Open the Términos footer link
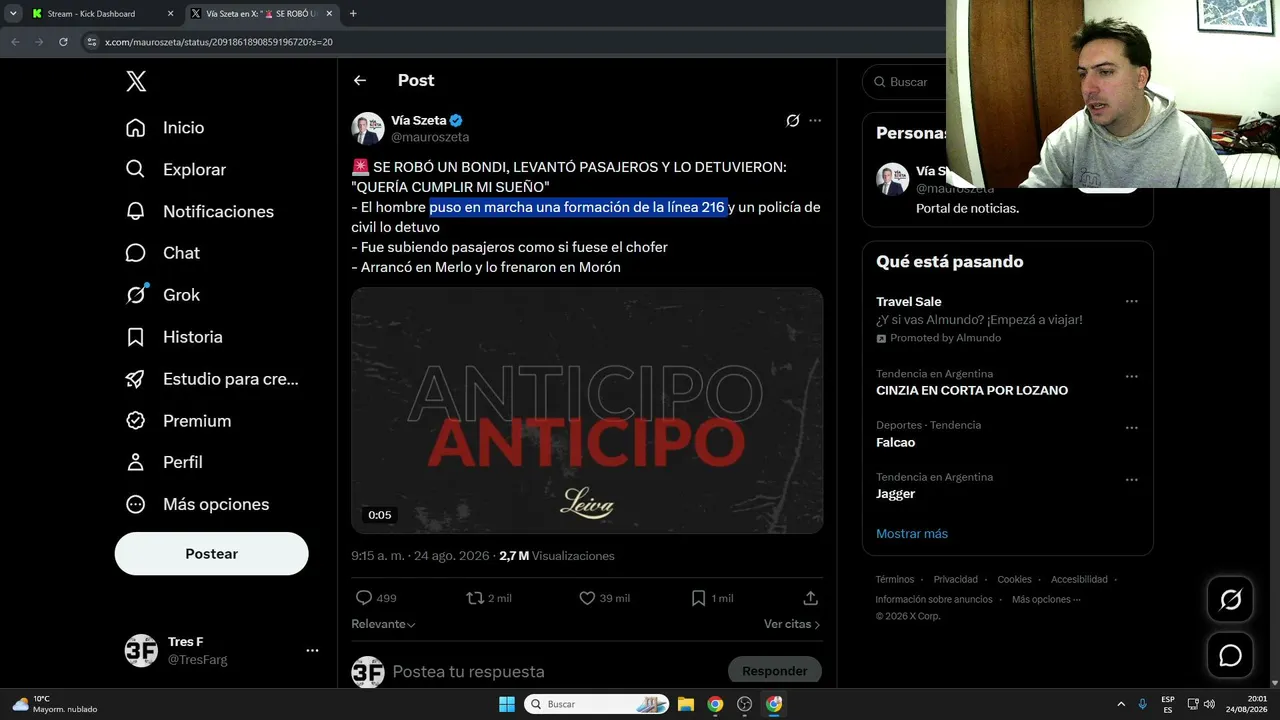Screen dimensions: 1280x720 pyautogui.click(x=895, y=580)
